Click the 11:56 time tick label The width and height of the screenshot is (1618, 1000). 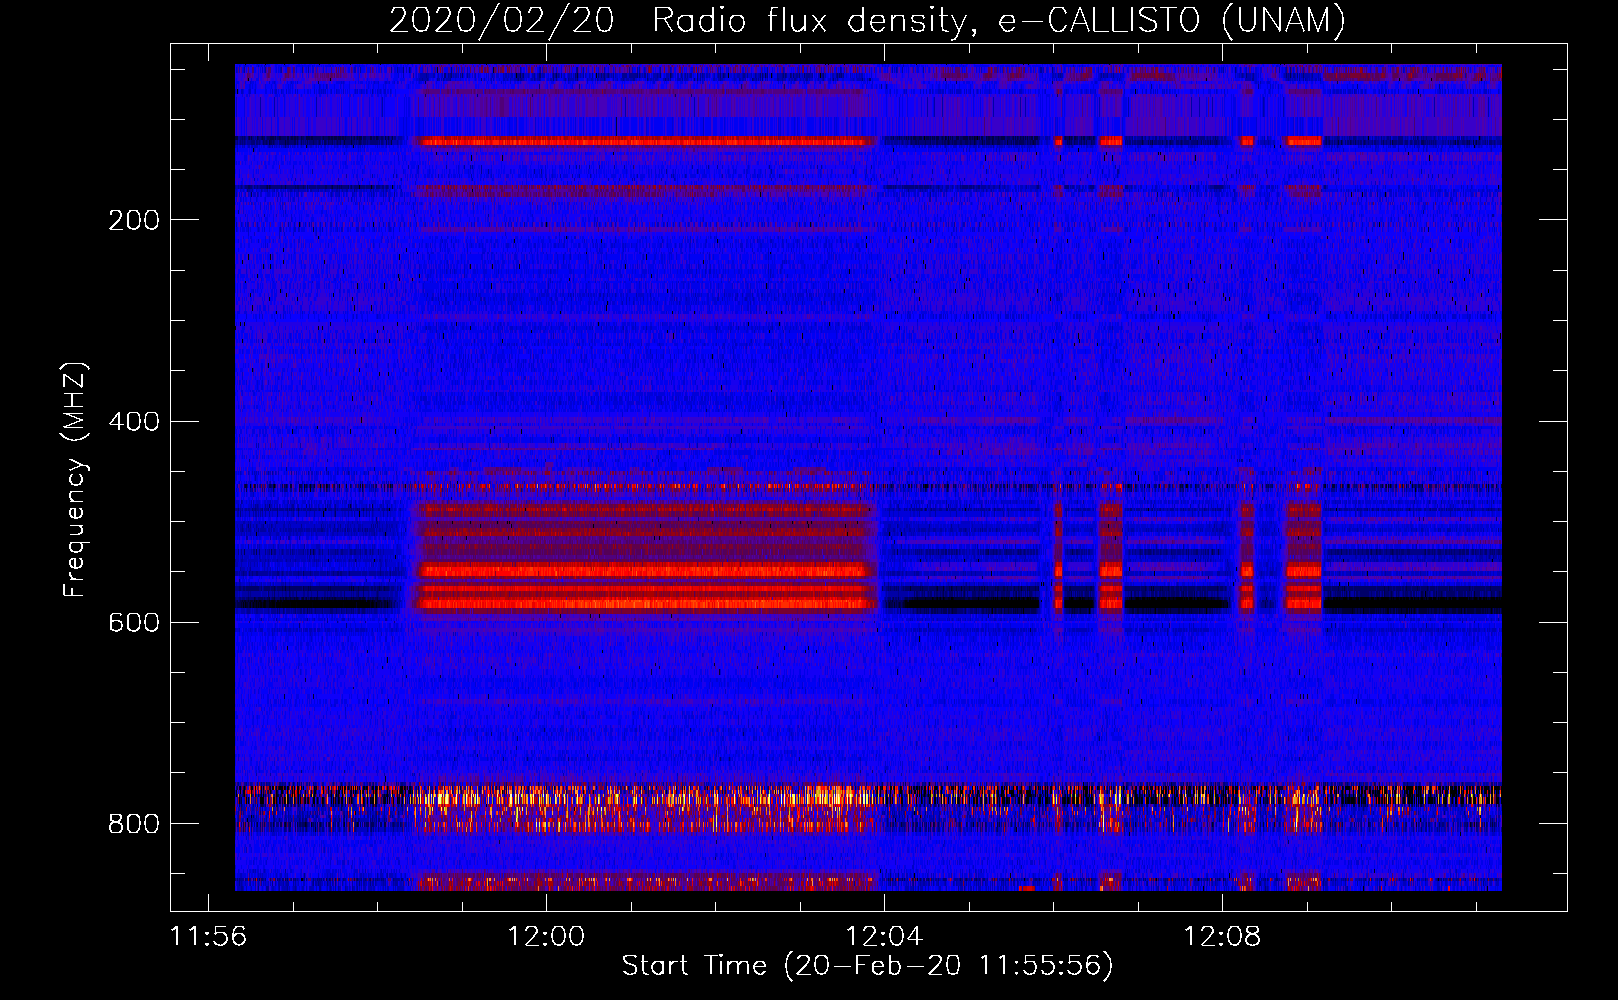(x=207, y=937)
